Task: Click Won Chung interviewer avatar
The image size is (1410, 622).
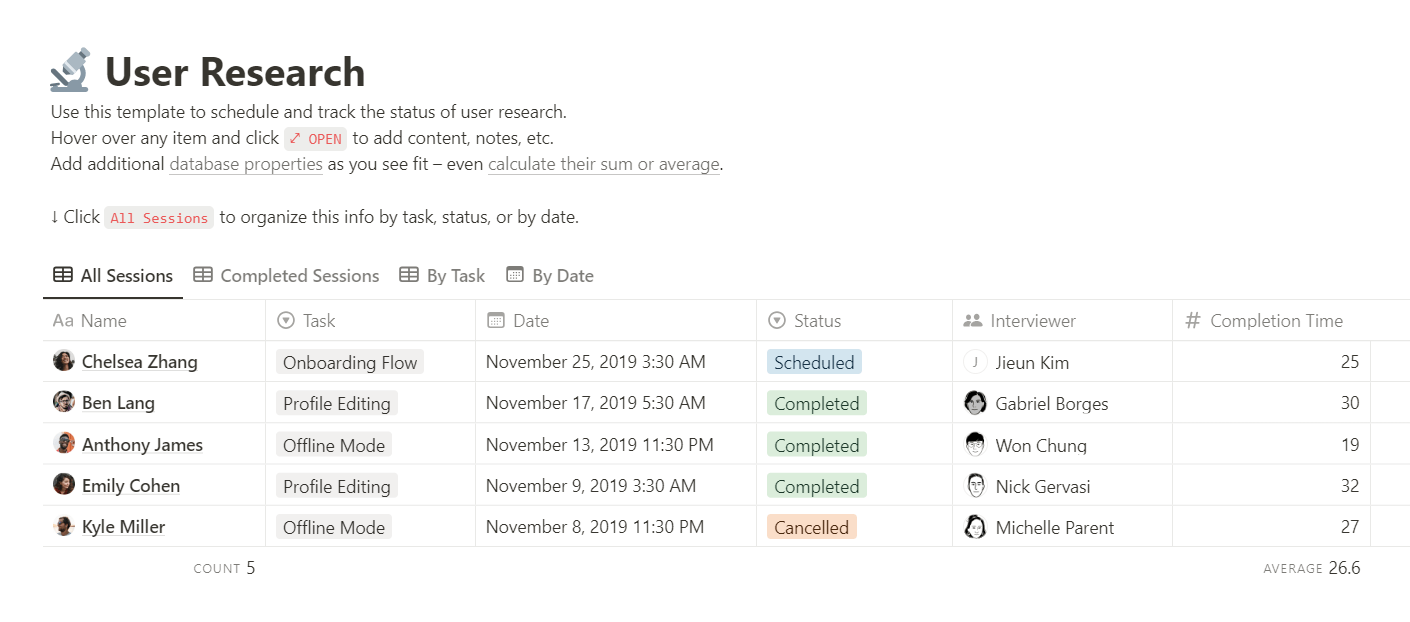Action: [975, 445]
